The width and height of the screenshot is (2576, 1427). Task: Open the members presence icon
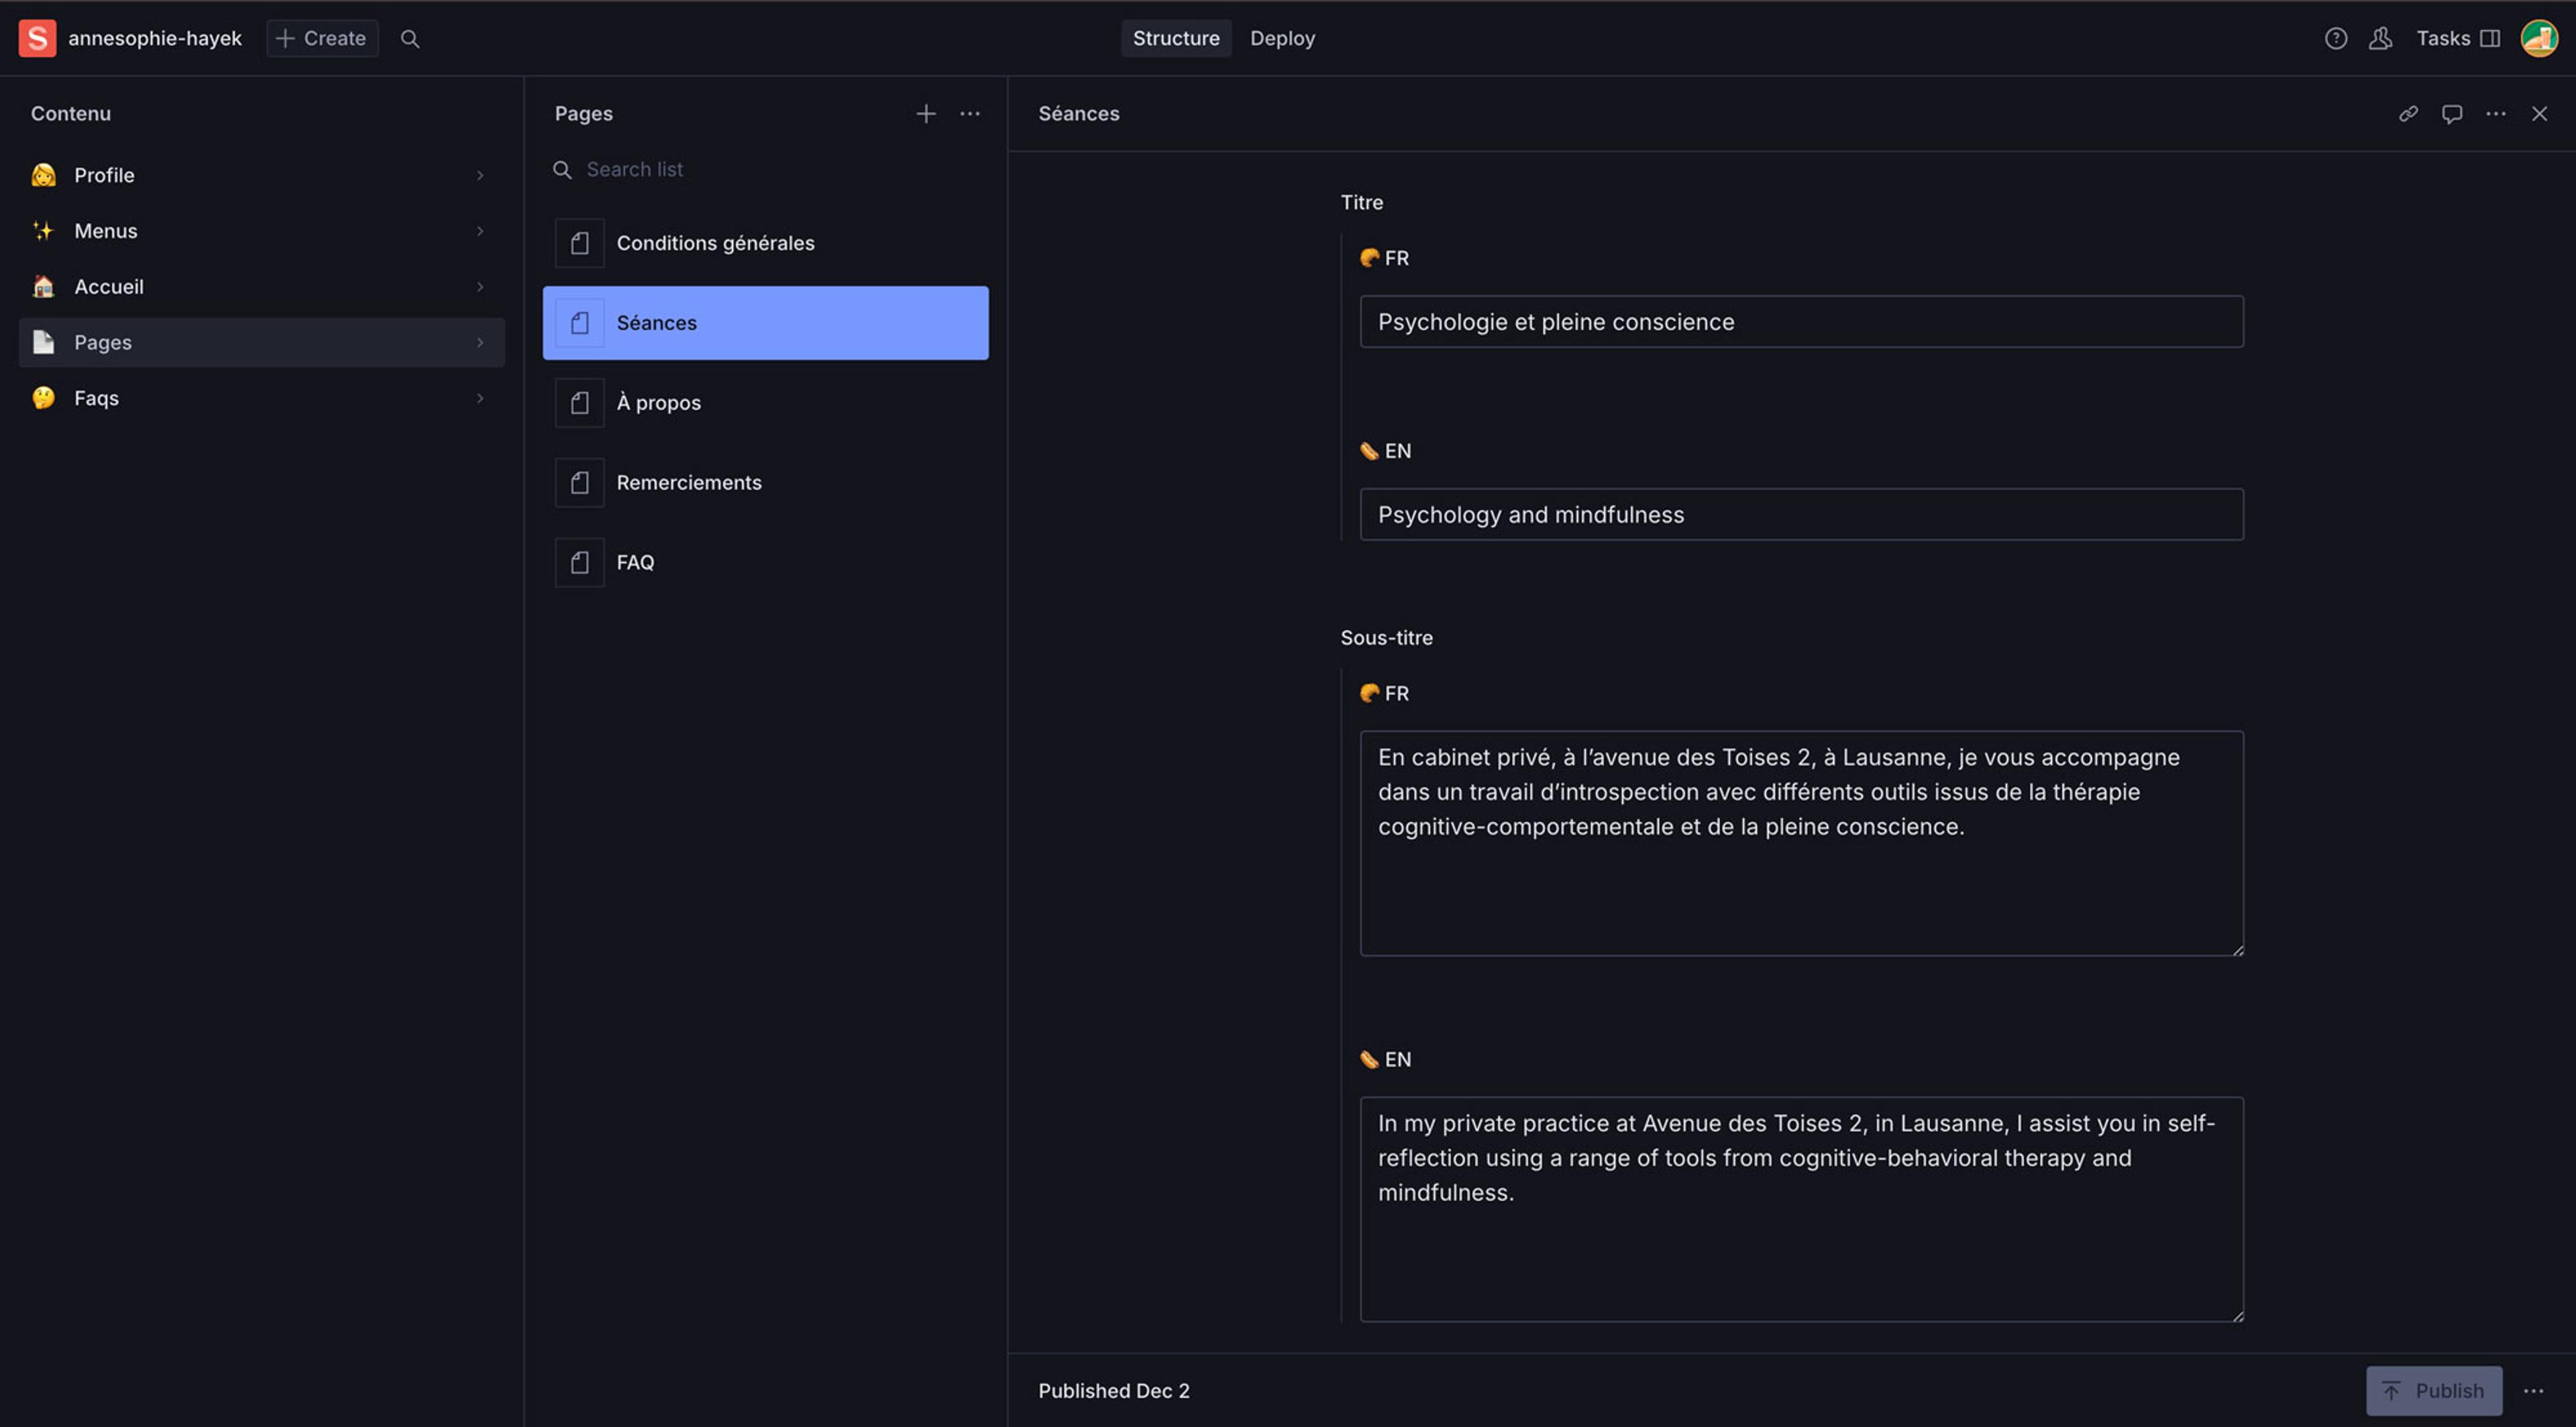[x=2380, y=38]
